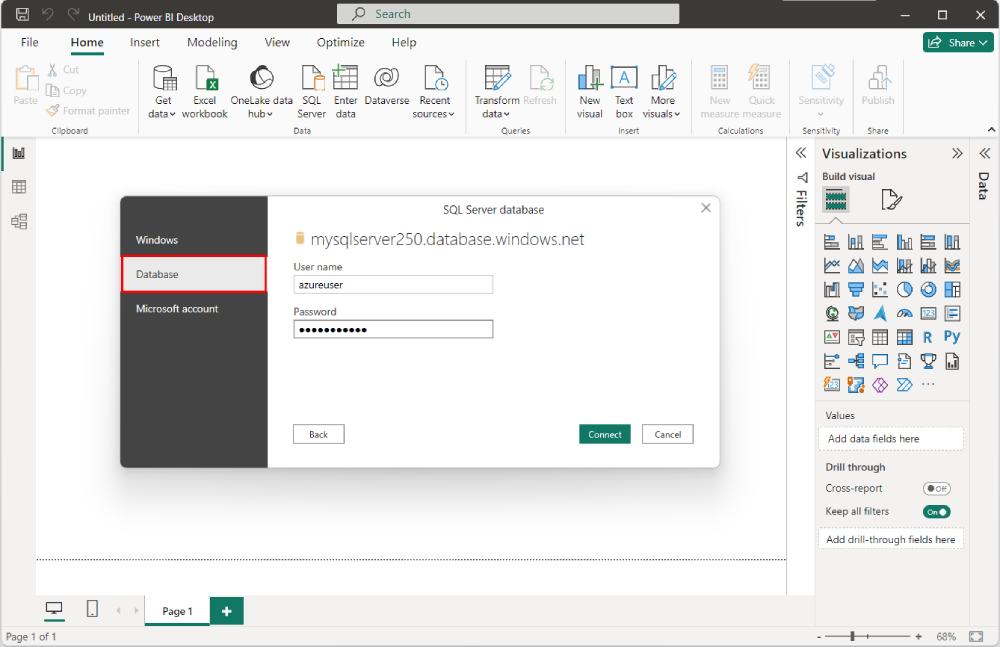The width and height of the screenshot is (1000, 647).
Task: Click the zoom in plus button
Action: (918, 636)
